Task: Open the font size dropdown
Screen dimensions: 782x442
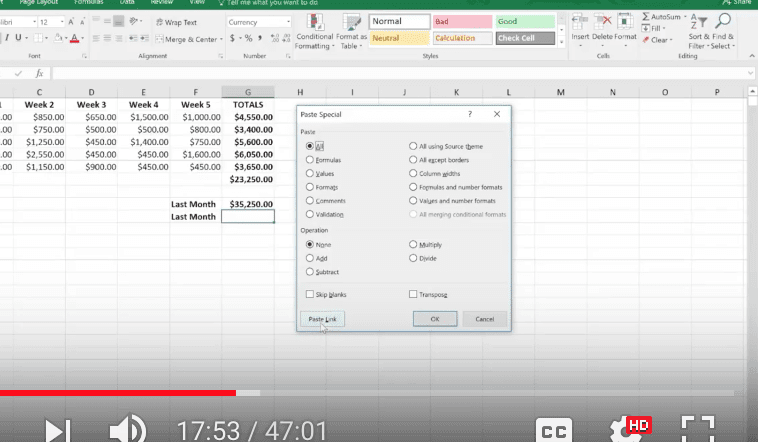Action: coord(62,22)
